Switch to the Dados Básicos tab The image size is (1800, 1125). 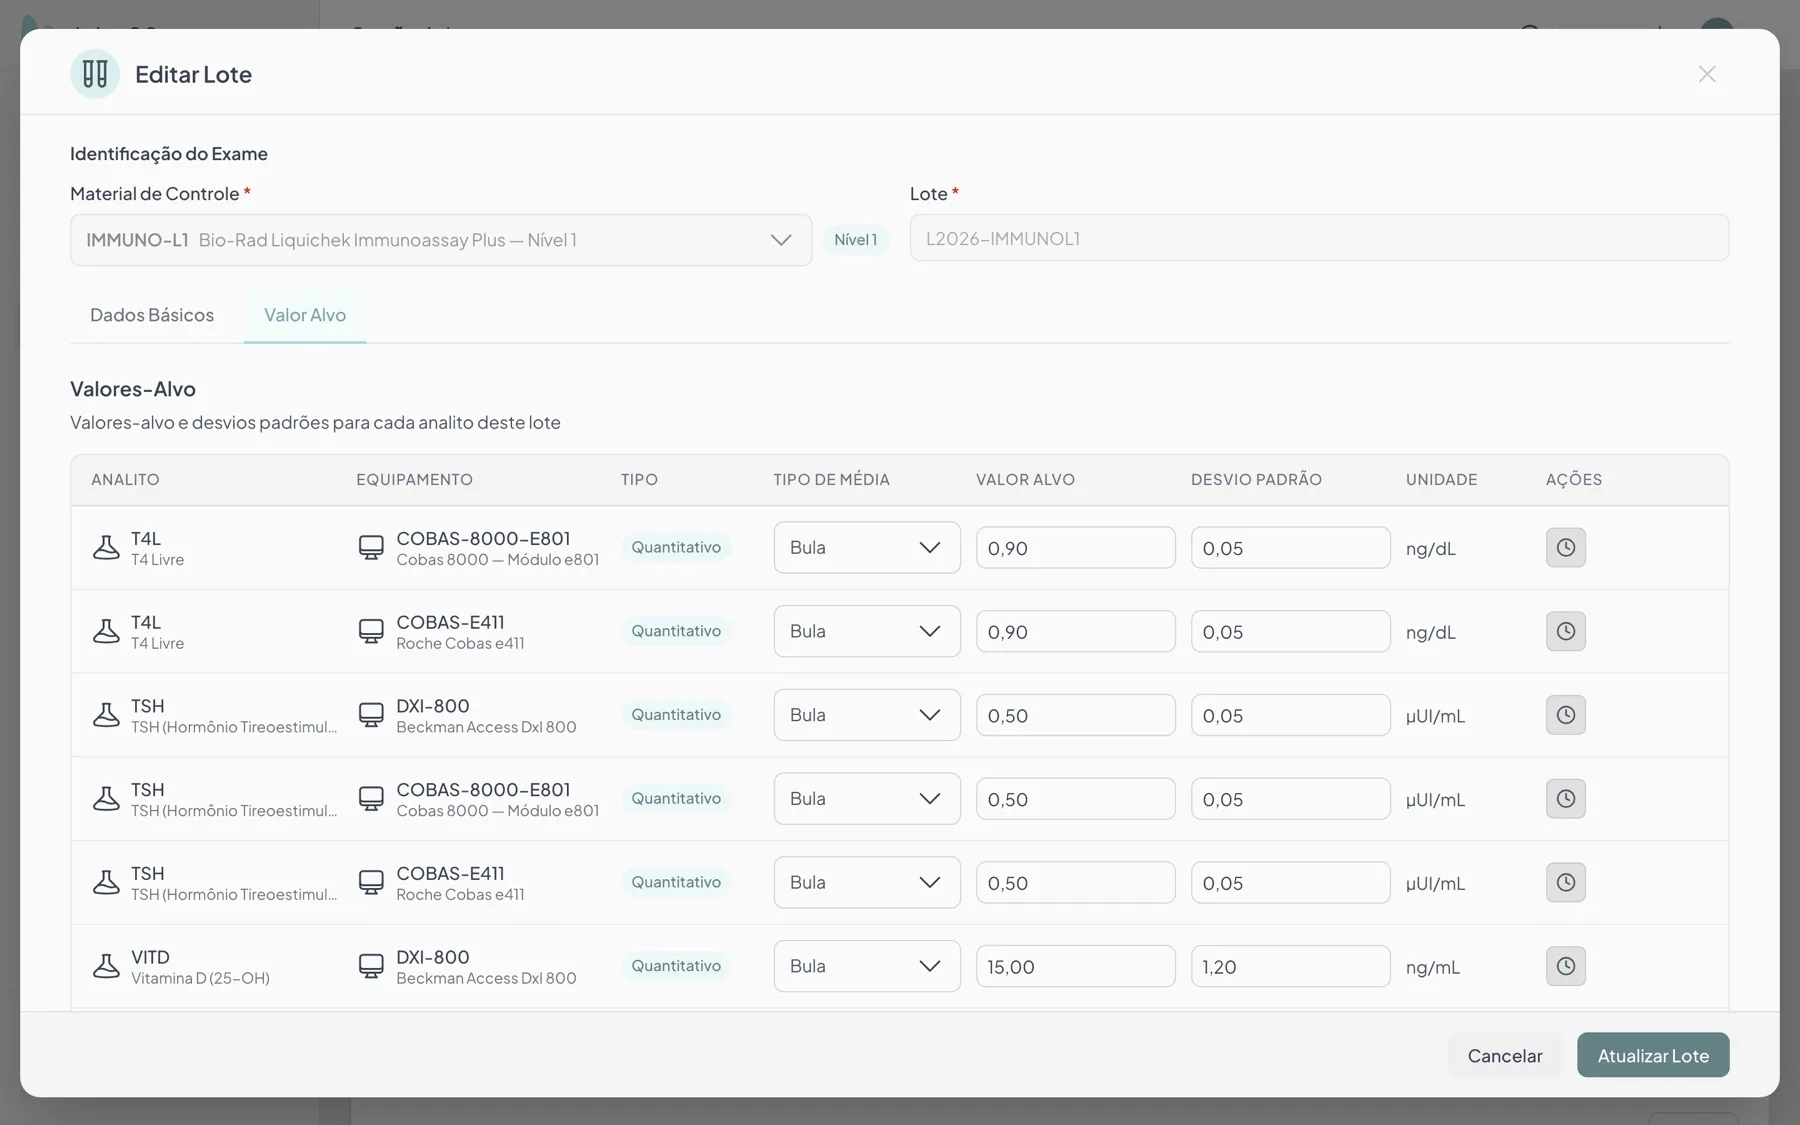click(152, 315)
